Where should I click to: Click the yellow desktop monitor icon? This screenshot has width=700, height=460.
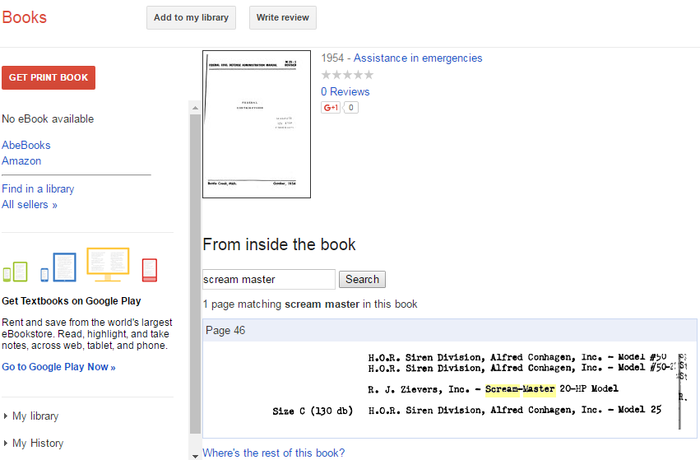108,264
